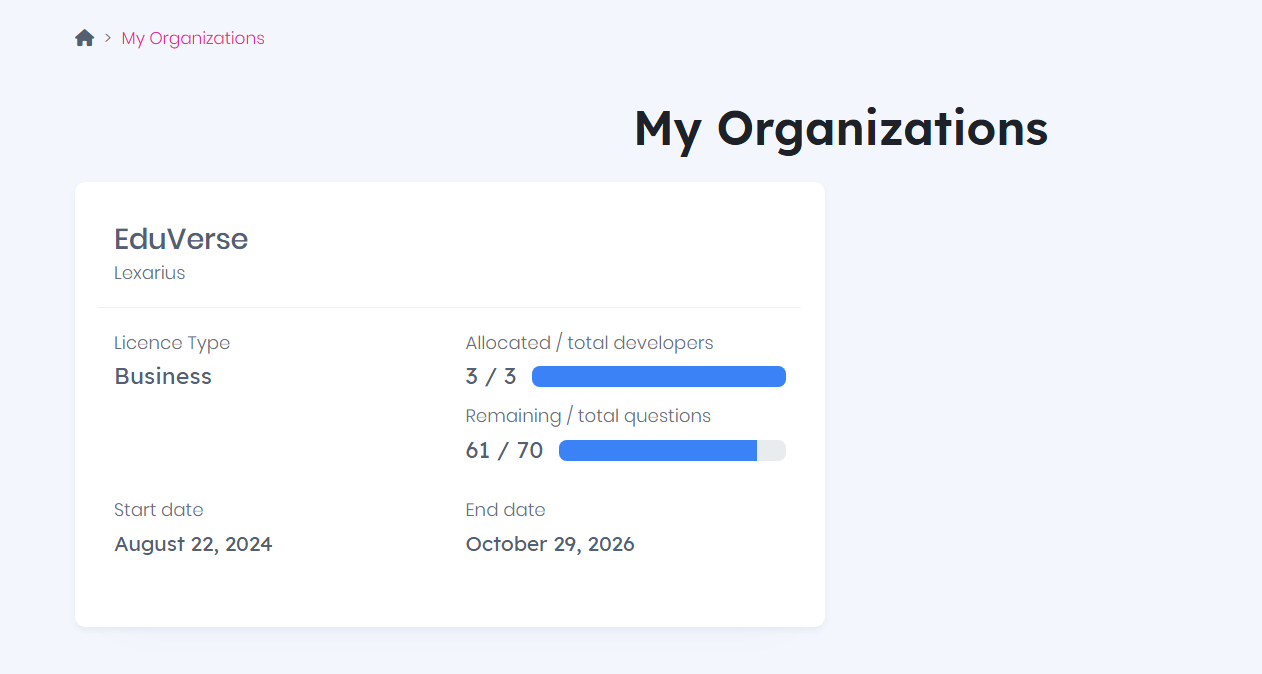
Task: Click the Remaining / total questions label
Action: (588, 416)
